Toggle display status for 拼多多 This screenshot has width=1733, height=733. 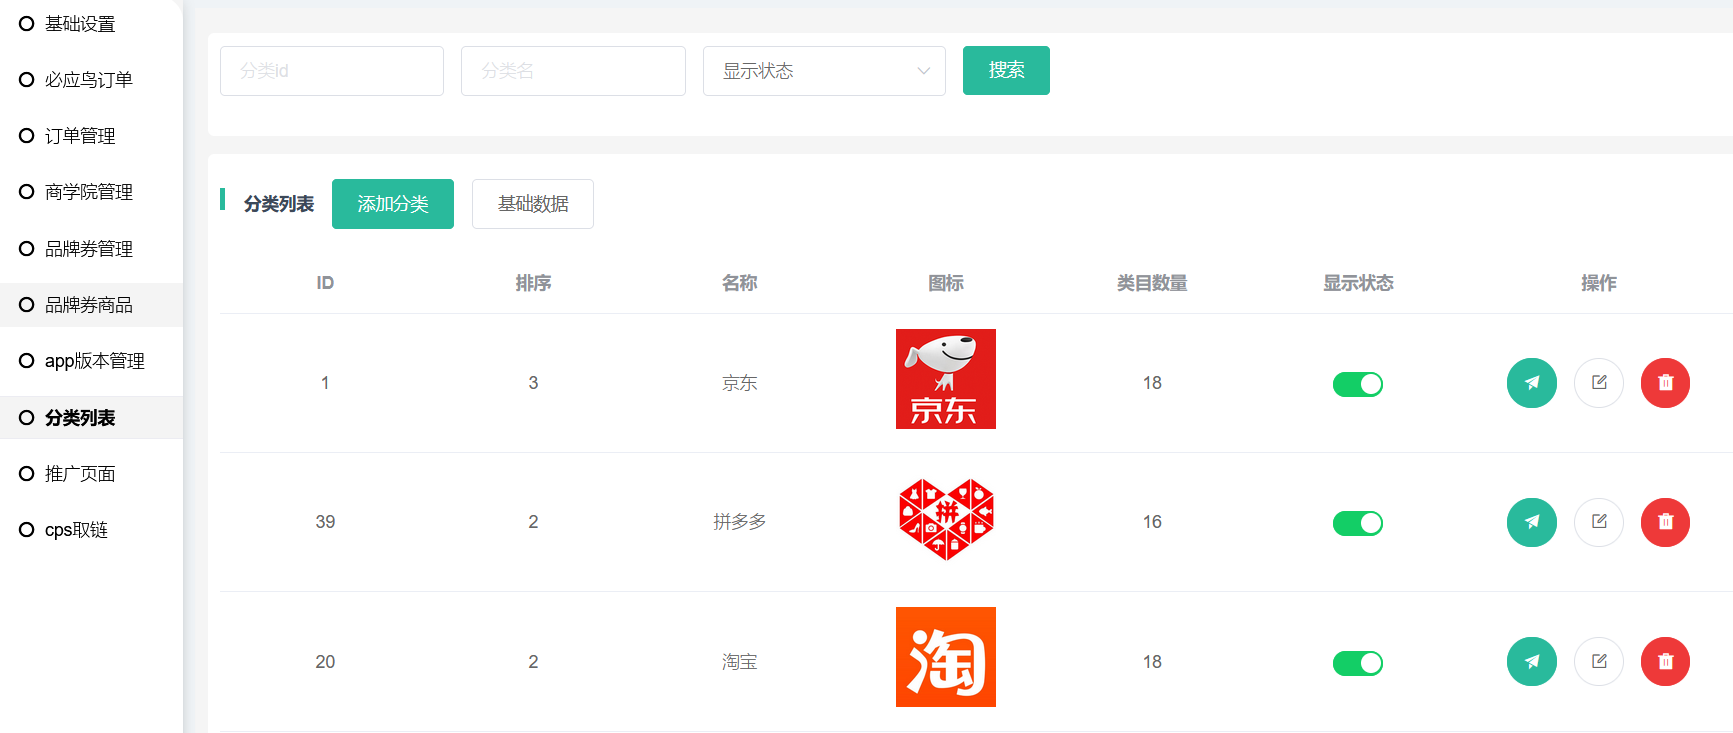tap(1358, 523)
